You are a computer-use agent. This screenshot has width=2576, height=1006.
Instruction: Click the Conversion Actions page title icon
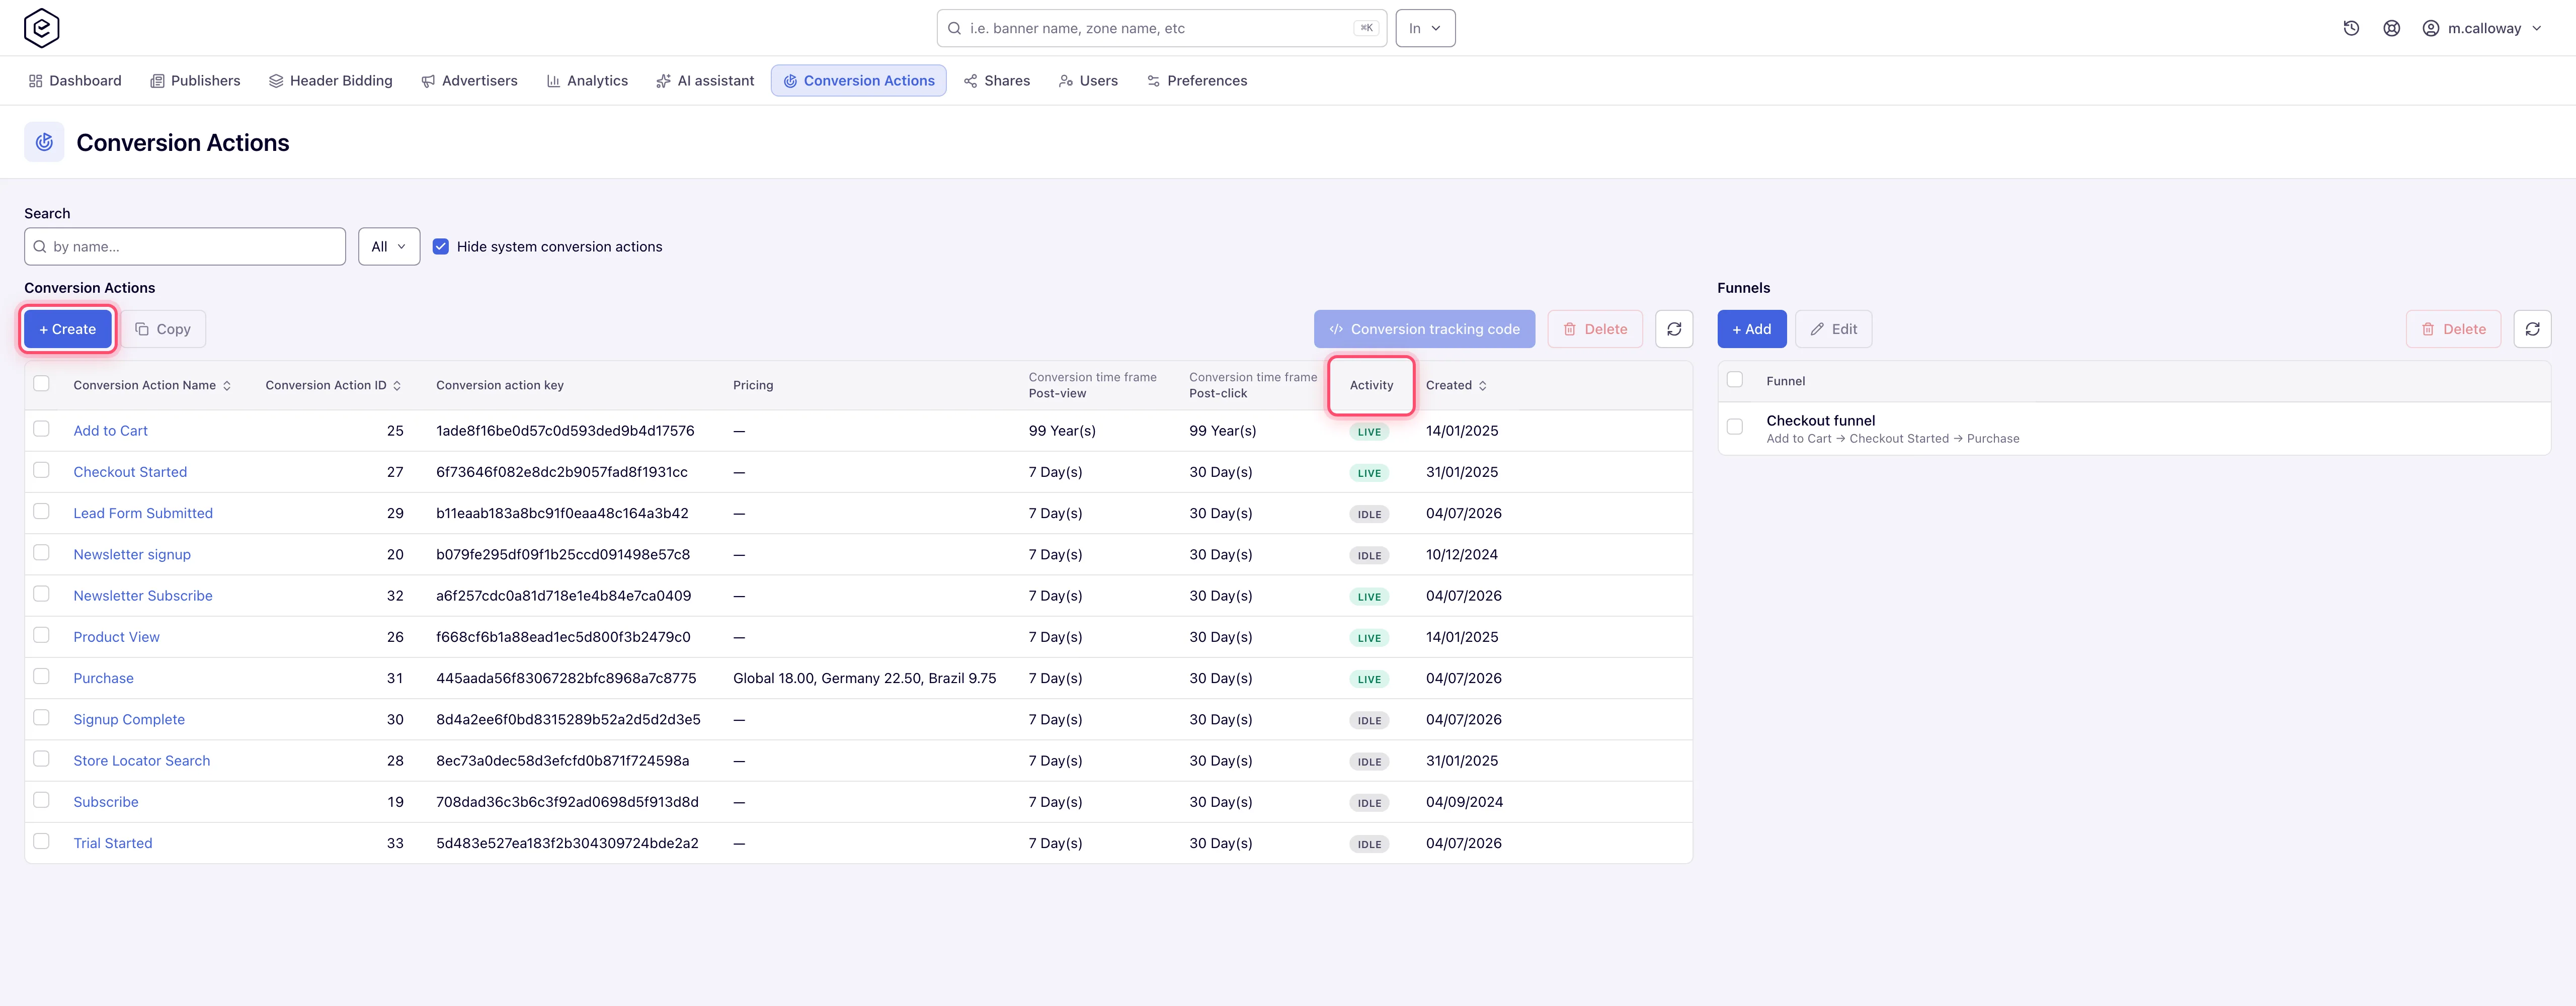point(44,142)
